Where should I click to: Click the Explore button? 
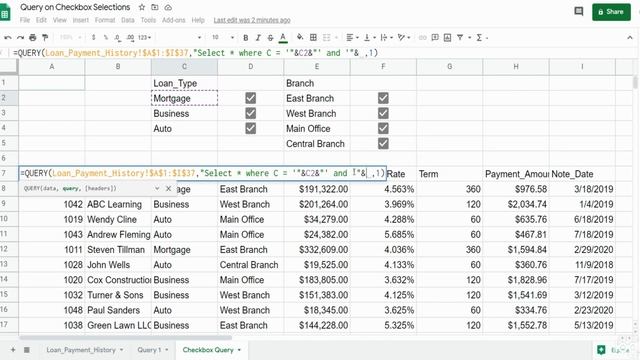point(614,350)
